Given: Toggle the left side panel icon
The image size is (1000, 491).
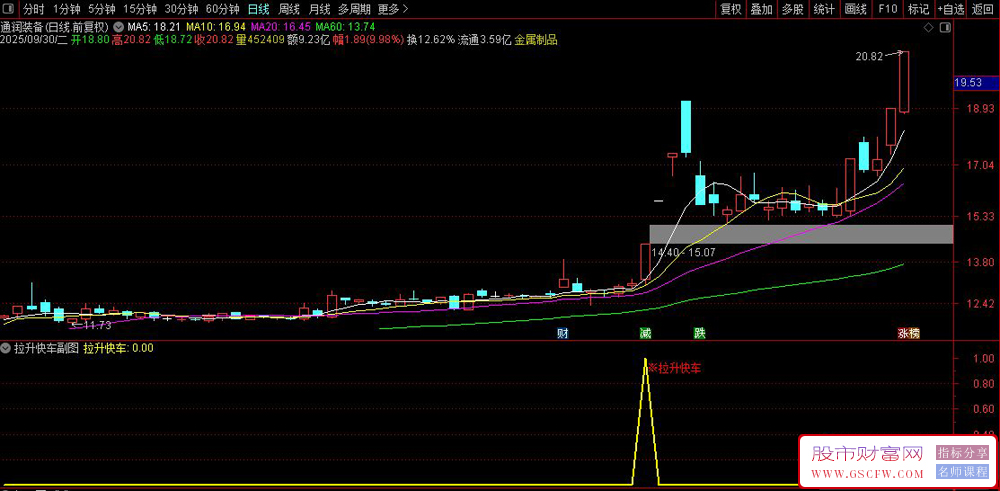Looking at the screenshot, I should pyautogui.click(x=8, y=9).
